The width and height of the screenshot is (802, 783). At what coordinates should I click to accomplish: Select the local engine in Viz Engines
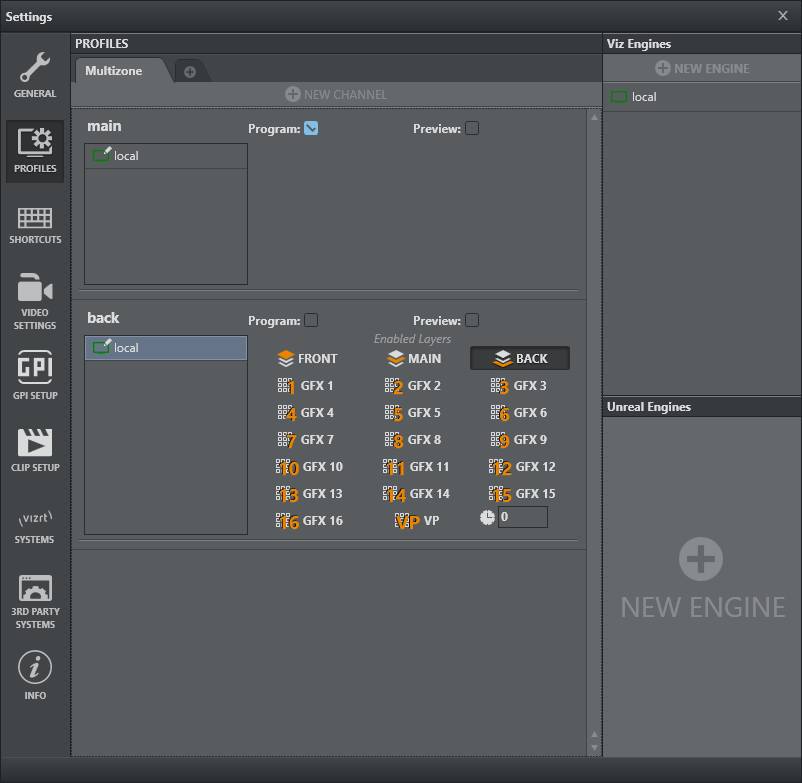pyautogui.click(x=643, y=97)
